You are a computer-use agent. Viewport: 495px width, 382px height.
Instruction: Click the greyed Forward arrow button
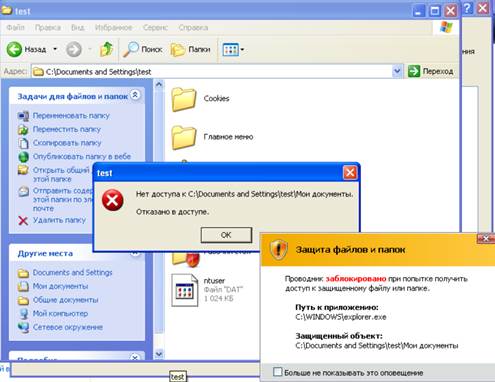(74, 50)
